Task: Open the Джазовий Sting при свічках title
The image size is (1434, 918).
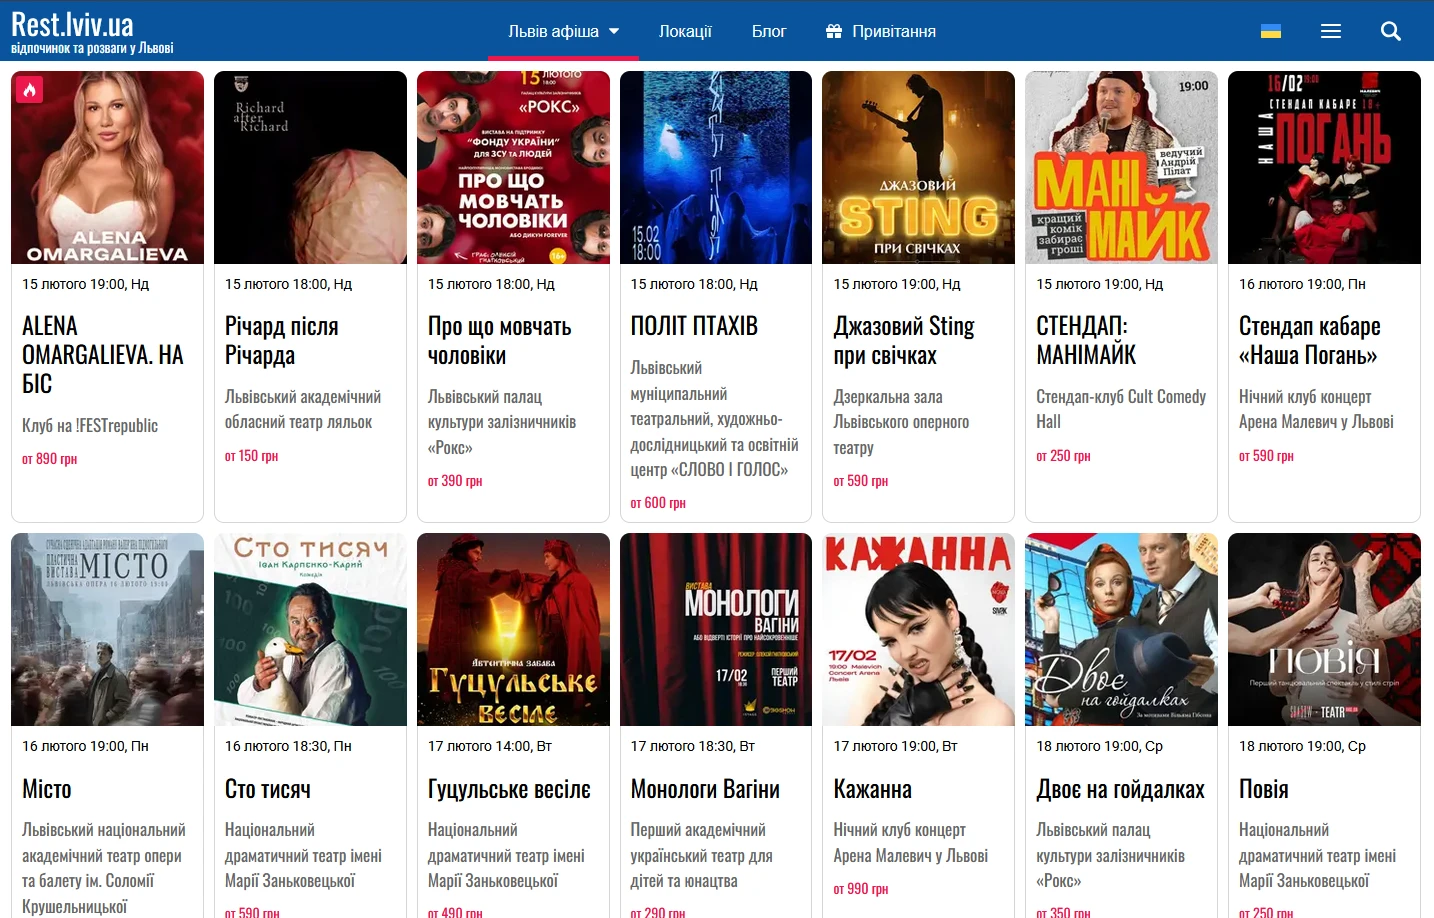Action: click(x=903, y=341)
